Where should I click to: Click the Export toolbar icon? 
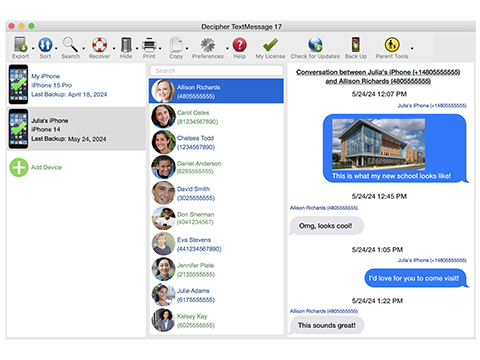[x=20, y=45]
